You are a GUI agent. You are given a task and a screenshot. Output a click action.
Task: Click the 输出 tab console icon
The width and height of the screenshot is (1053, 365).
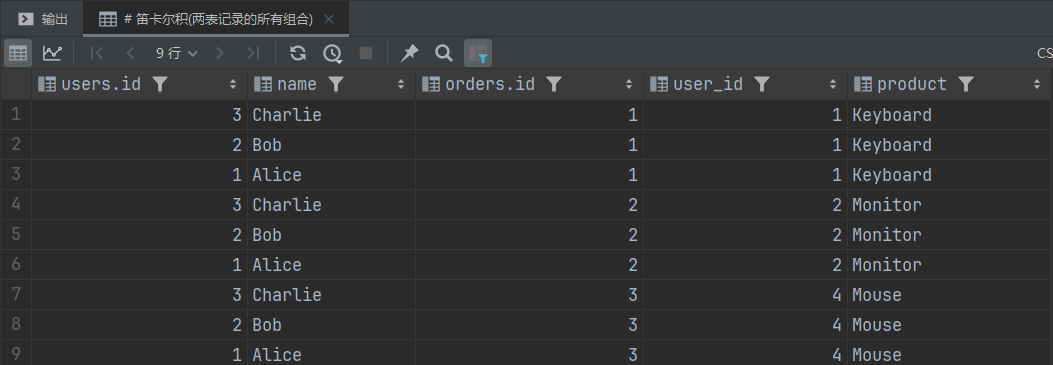pos(26,19)
